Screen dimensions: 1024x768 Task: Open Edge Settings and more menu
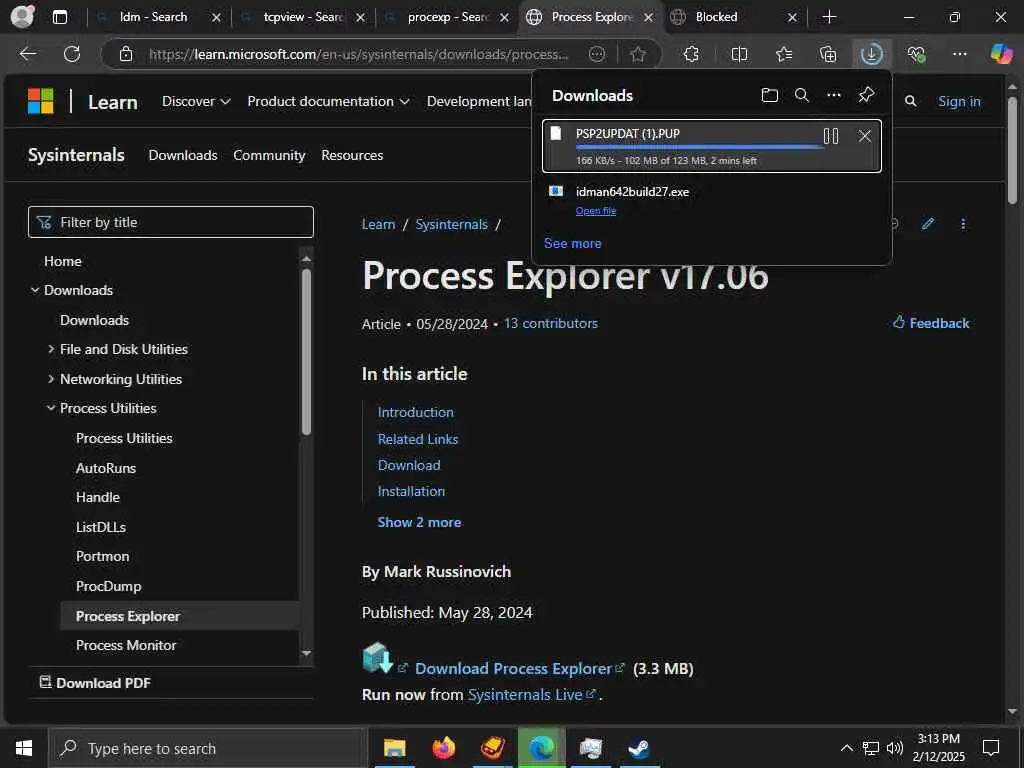tap(959, 54)
